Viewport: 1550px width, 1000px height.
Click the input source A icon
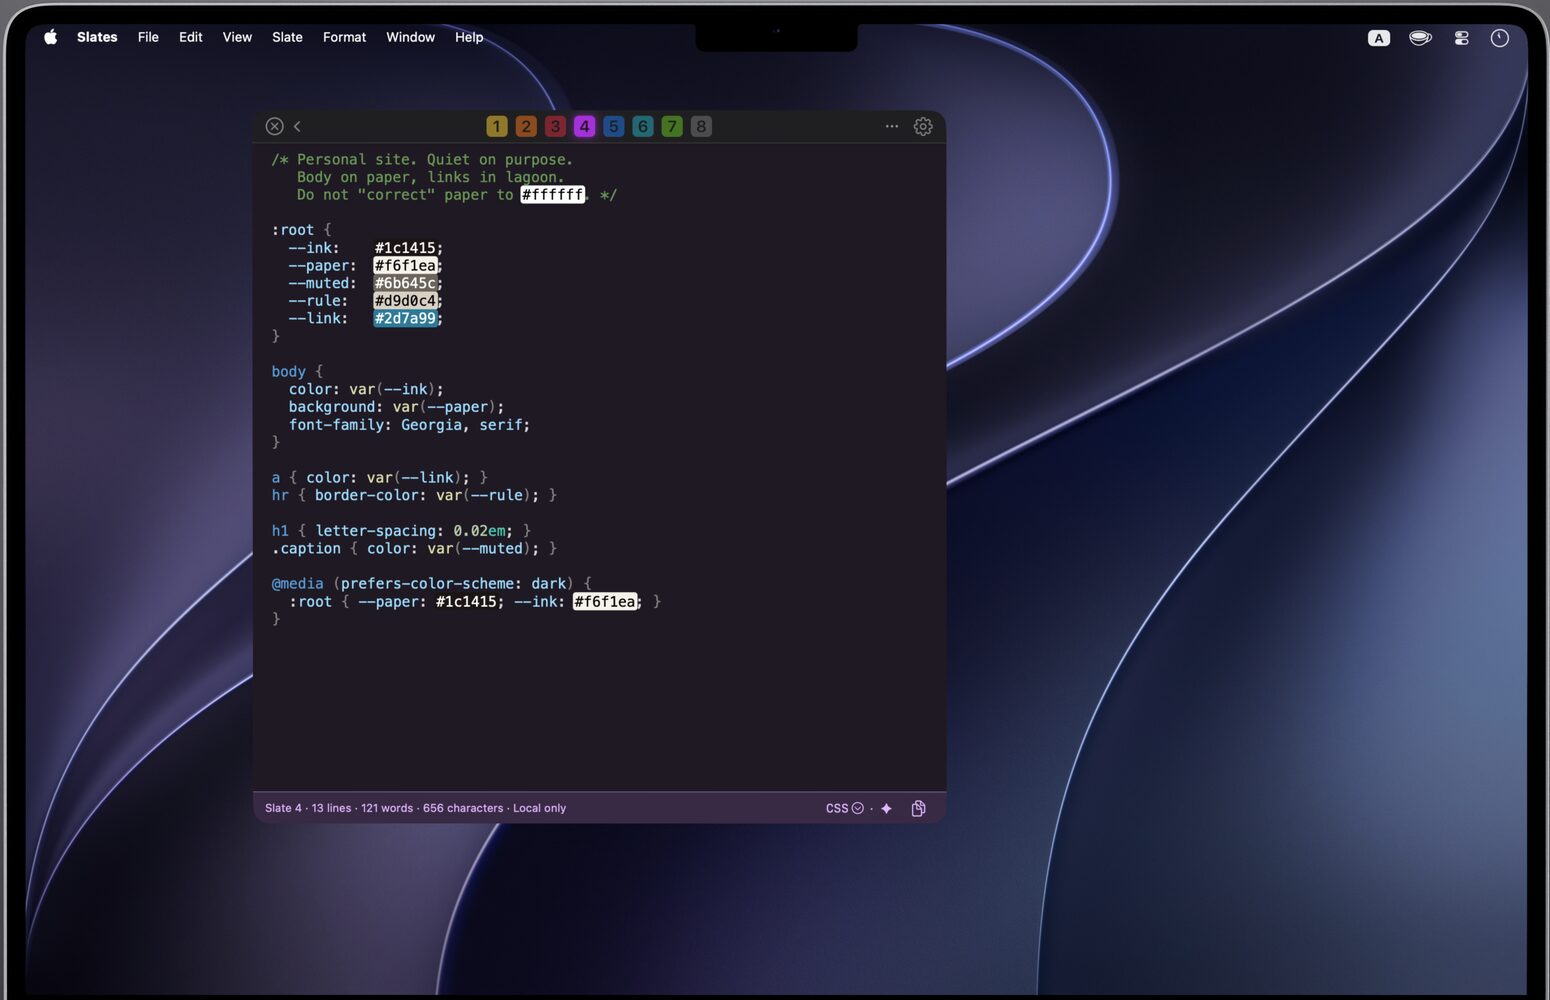point(1379,38)
